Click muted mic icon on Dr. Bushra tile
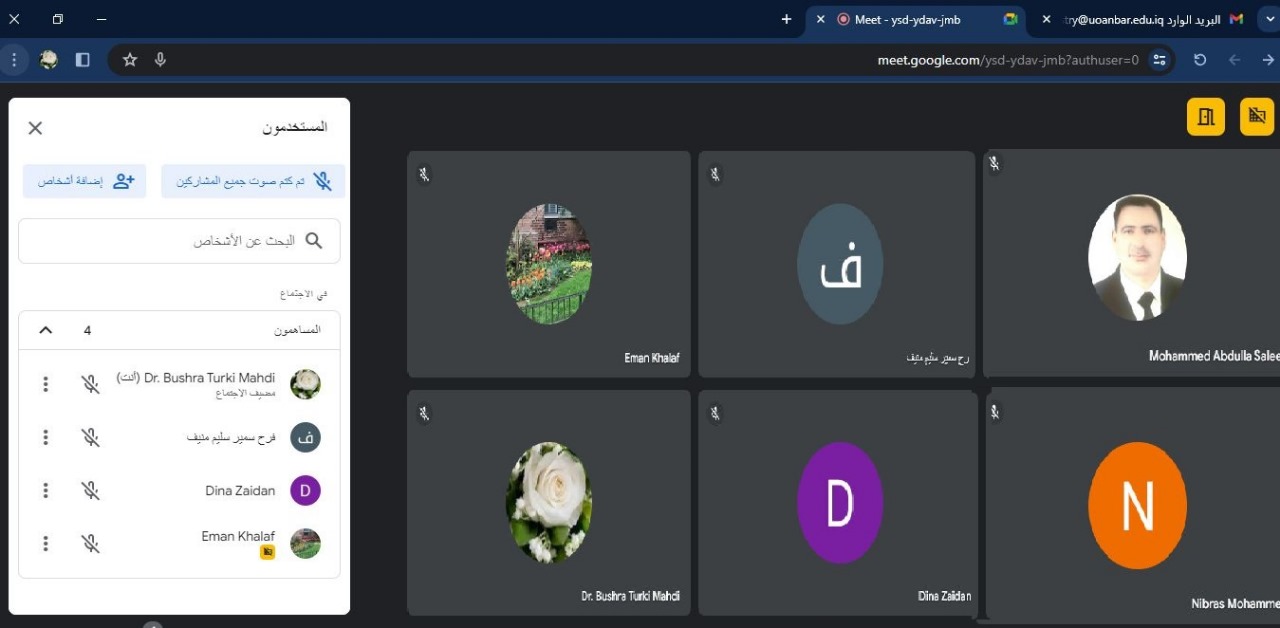The width and height of the screenshot is (1280, 628). (x=424, y=413)
